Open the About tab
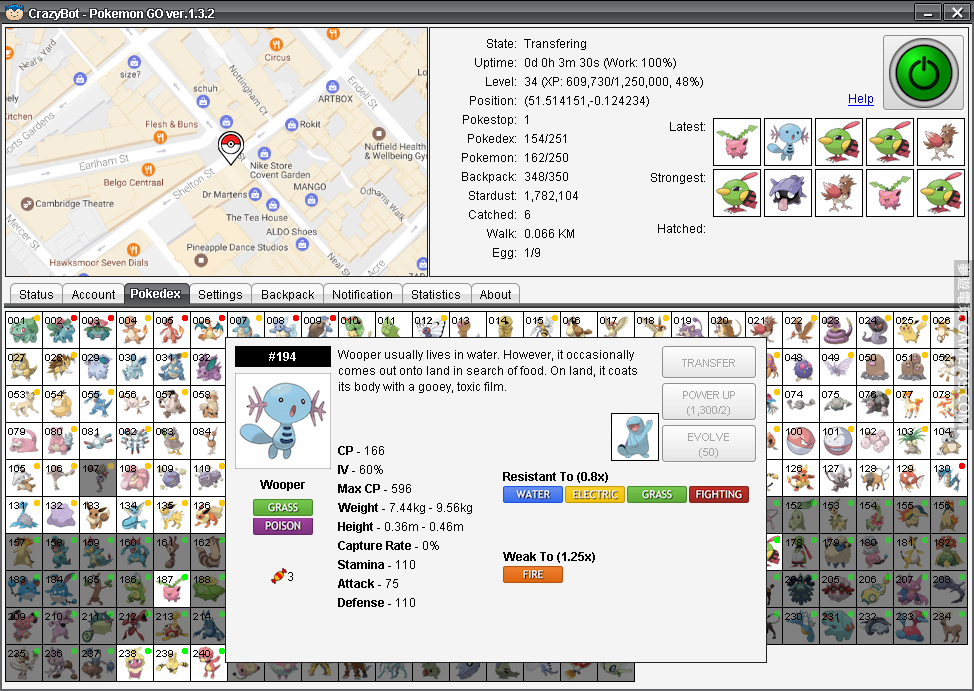Image resolution: width=974 pixels, height=691 pixels. click(495, 295)
